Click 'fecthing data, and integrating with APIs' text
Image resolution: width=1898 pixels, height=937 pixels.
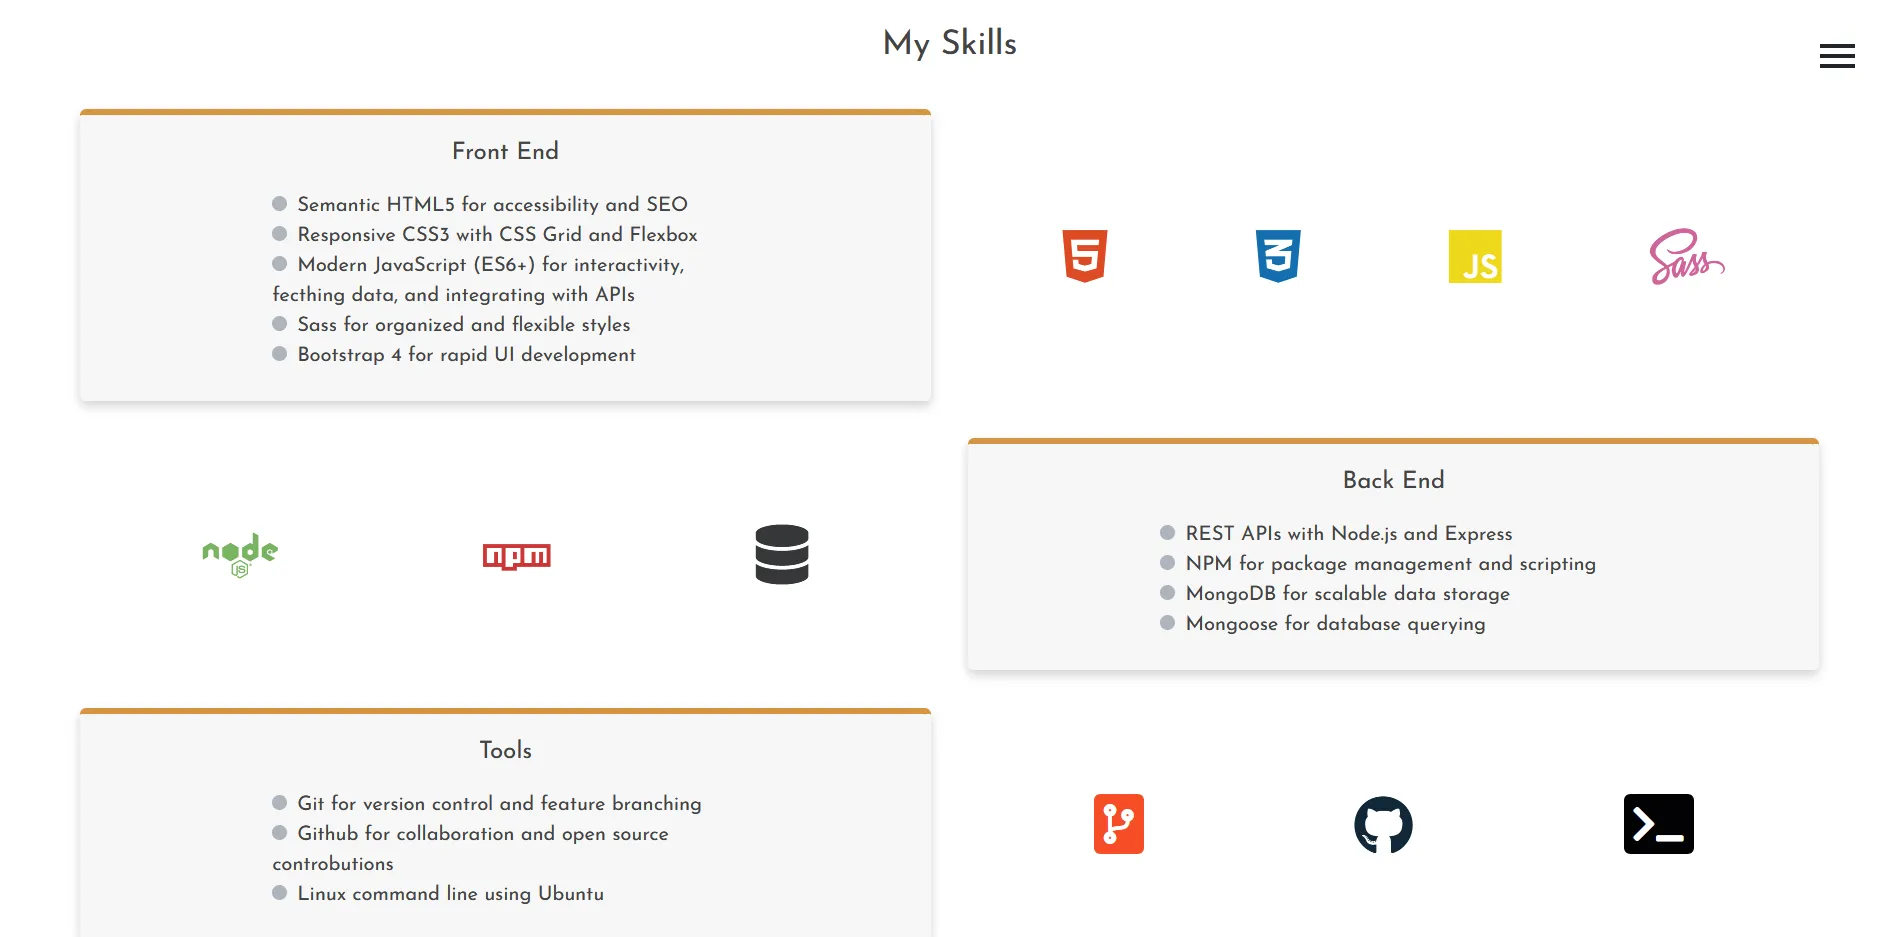[453, 294]
